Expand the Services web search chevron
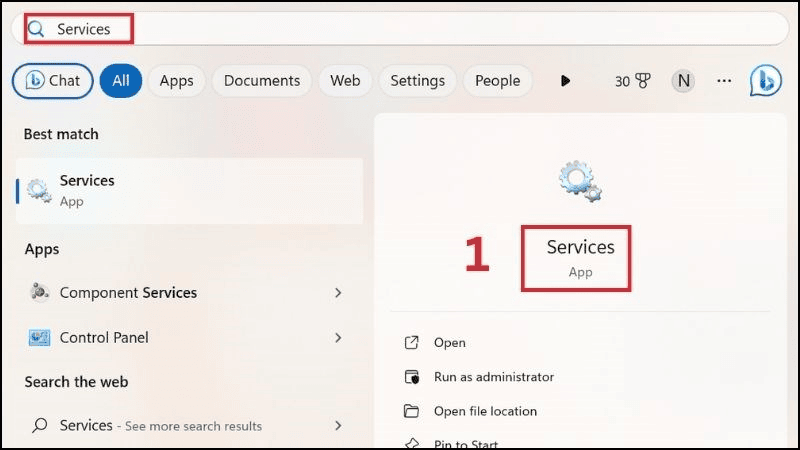800x450 pixels. pyautogui.click(x=338, y=426)
